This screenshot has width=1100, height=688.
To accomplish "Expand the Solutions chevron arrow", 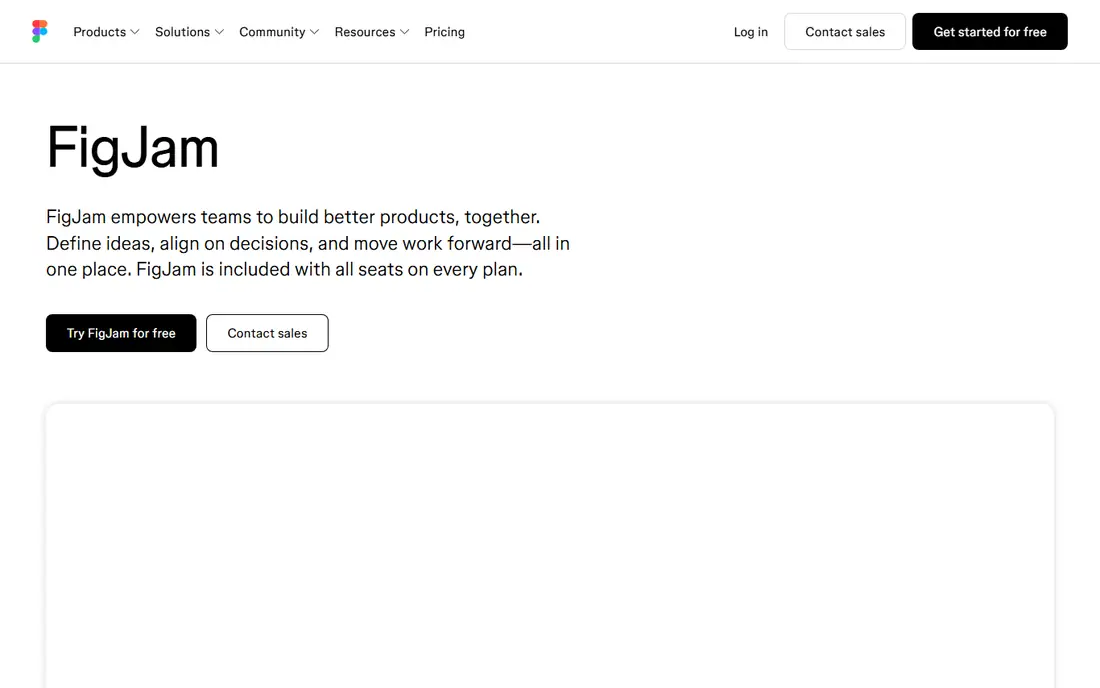I will [220, 32].
